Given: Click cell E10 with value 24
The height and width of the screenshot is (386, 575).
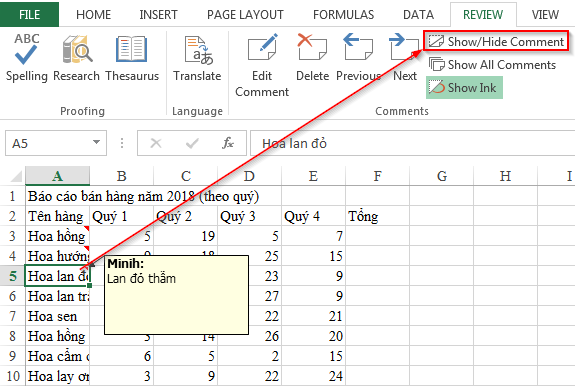Looking at the screenshot, I should 314,376.
